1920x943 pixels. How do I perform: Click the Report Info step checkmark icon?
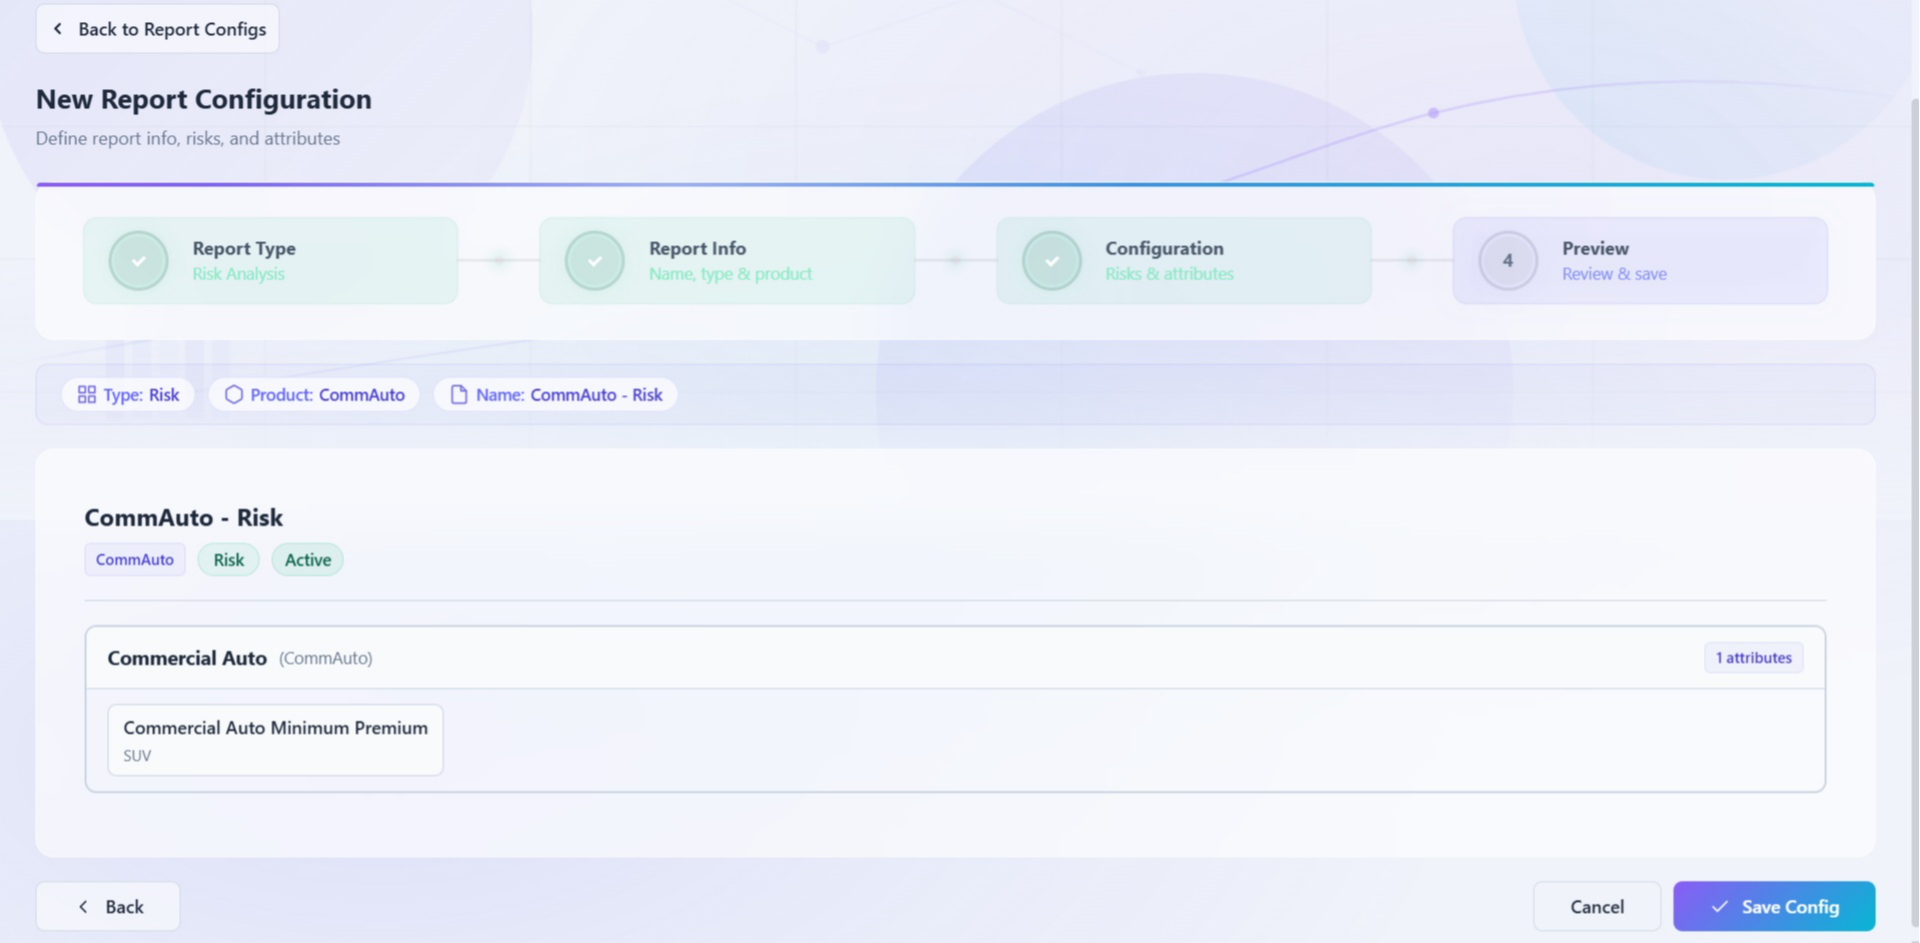(x=595, y=261)
